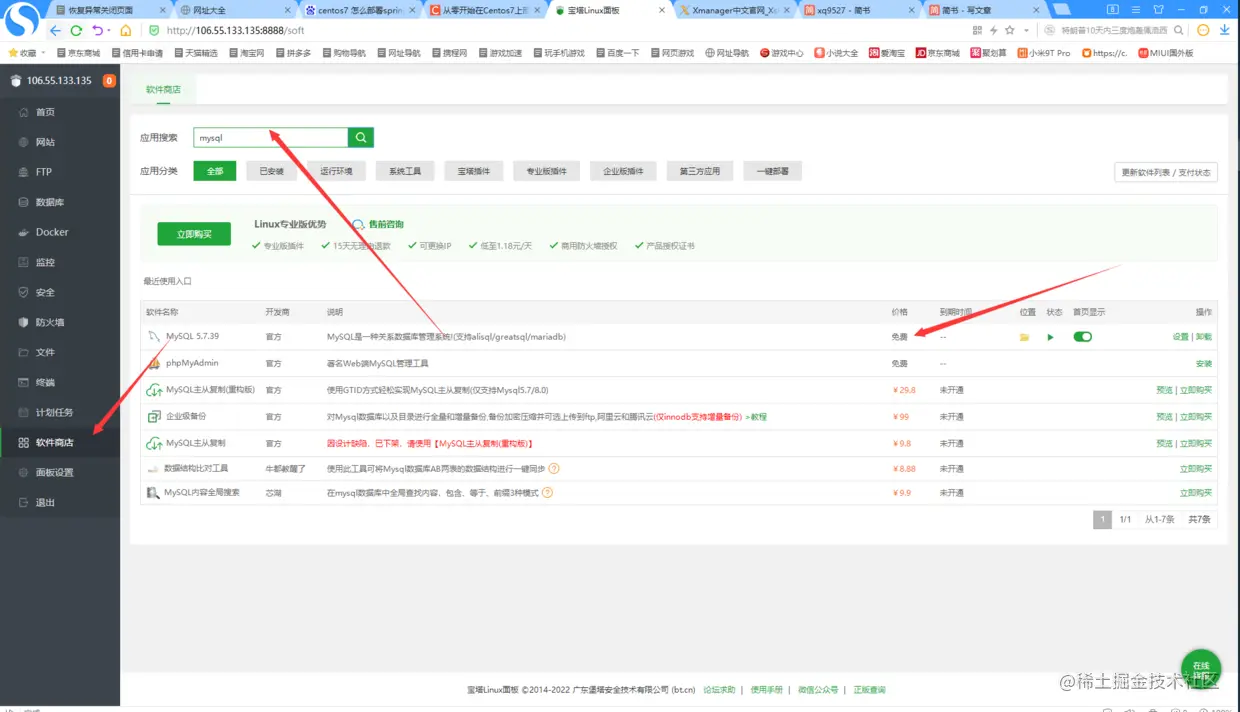Image resolution: width=1240 pixels, height=712 pixels.
Task: Click browser home button
Action: [x=126, y=31]
